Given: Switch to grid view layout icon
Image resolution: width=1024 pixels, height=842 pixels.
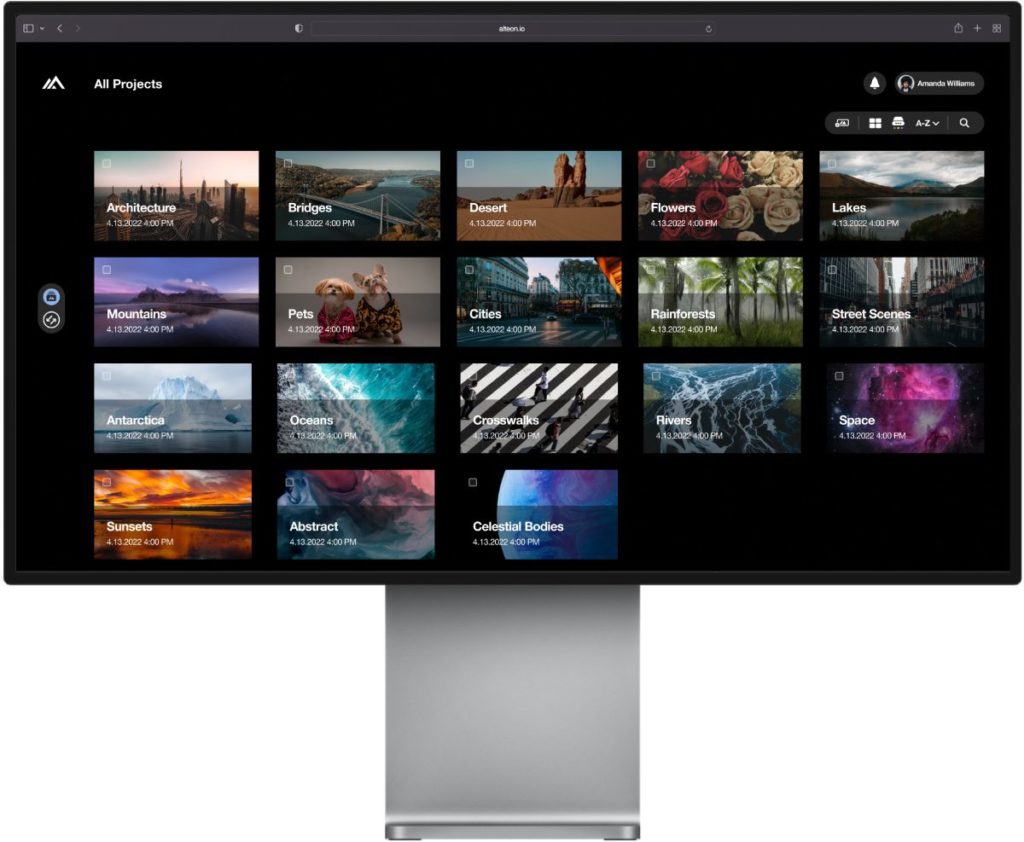Looking at the screenshot, I should pyautogui.click(x=875, y=123).
